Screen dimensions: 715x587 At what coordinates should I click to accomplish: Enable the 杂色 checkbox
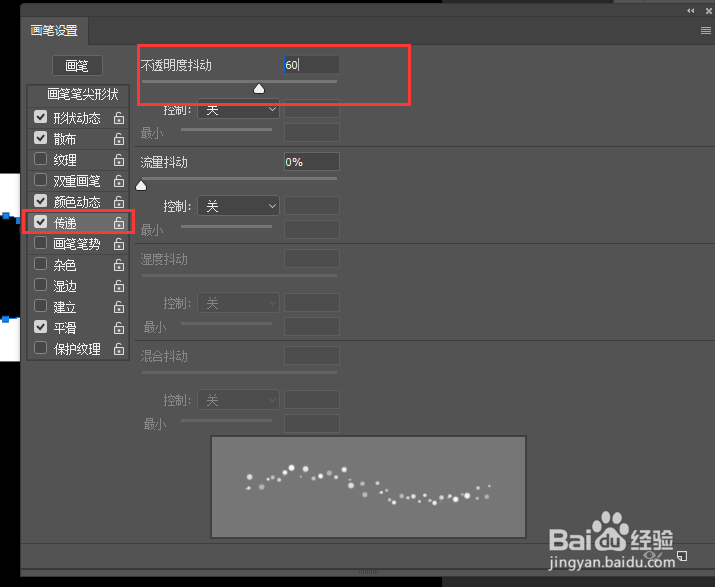pyautogui.click(x=41, y=264)
